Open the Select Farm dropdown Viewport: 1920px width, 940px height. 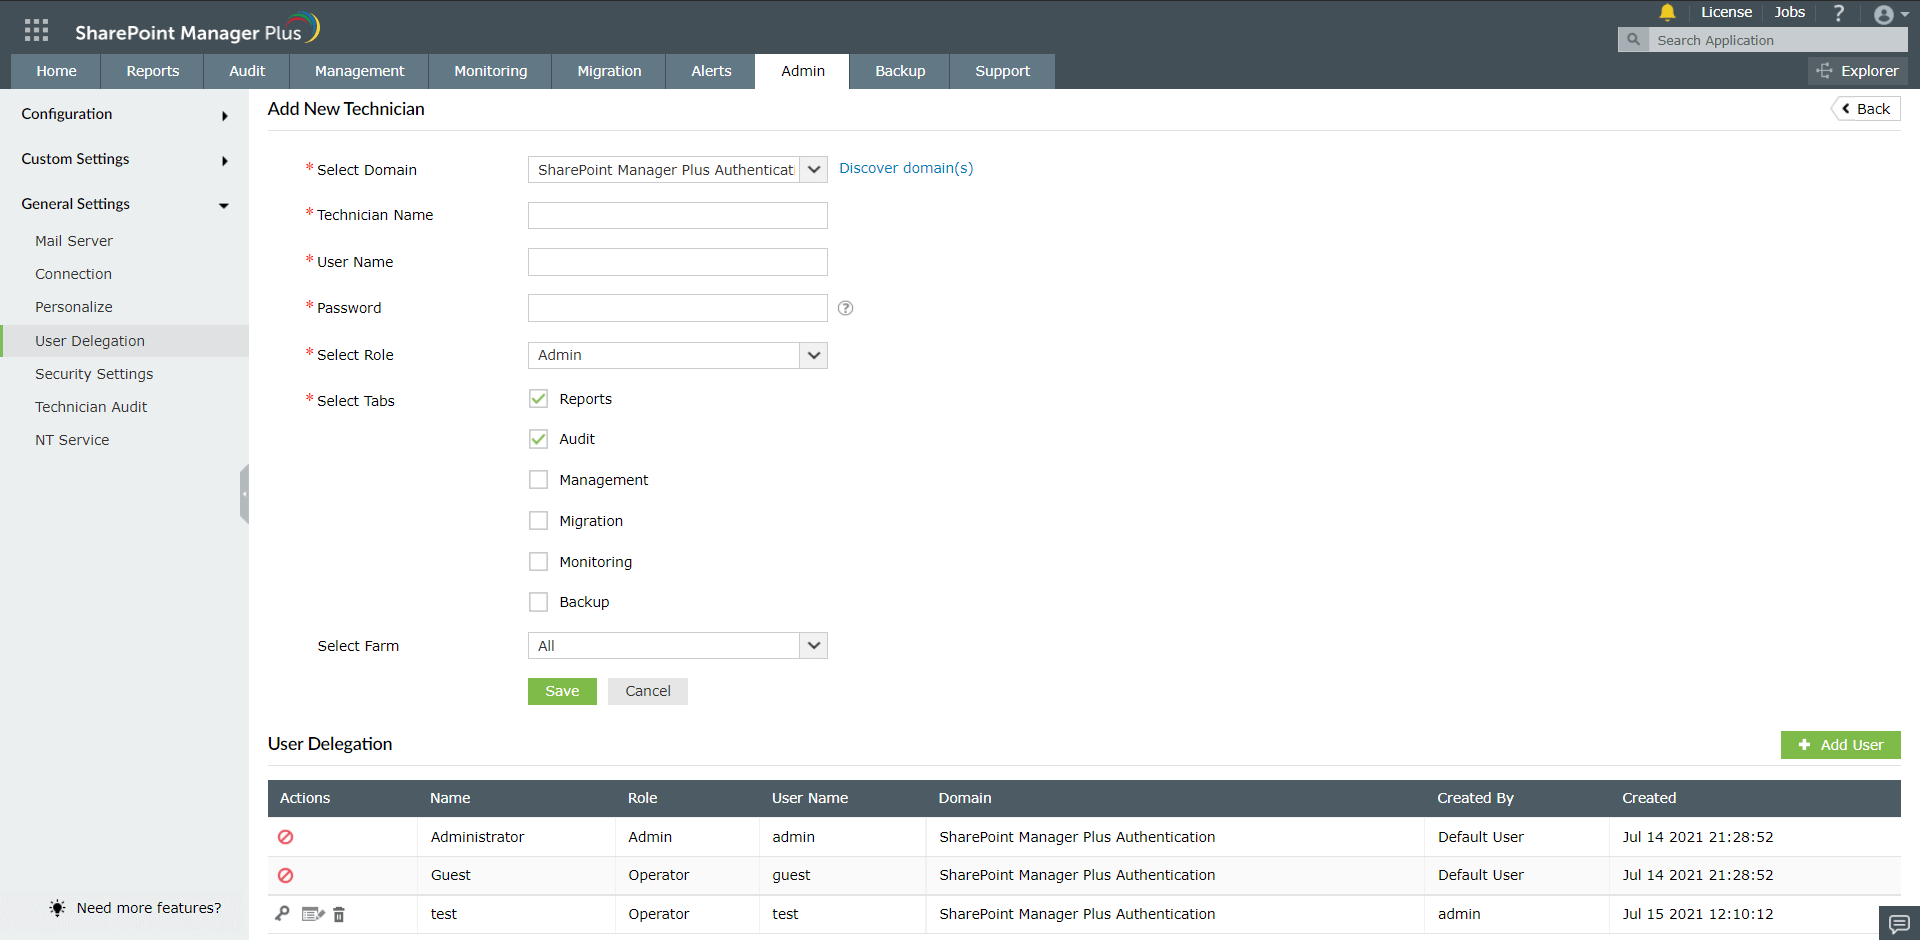coord(678,646)
